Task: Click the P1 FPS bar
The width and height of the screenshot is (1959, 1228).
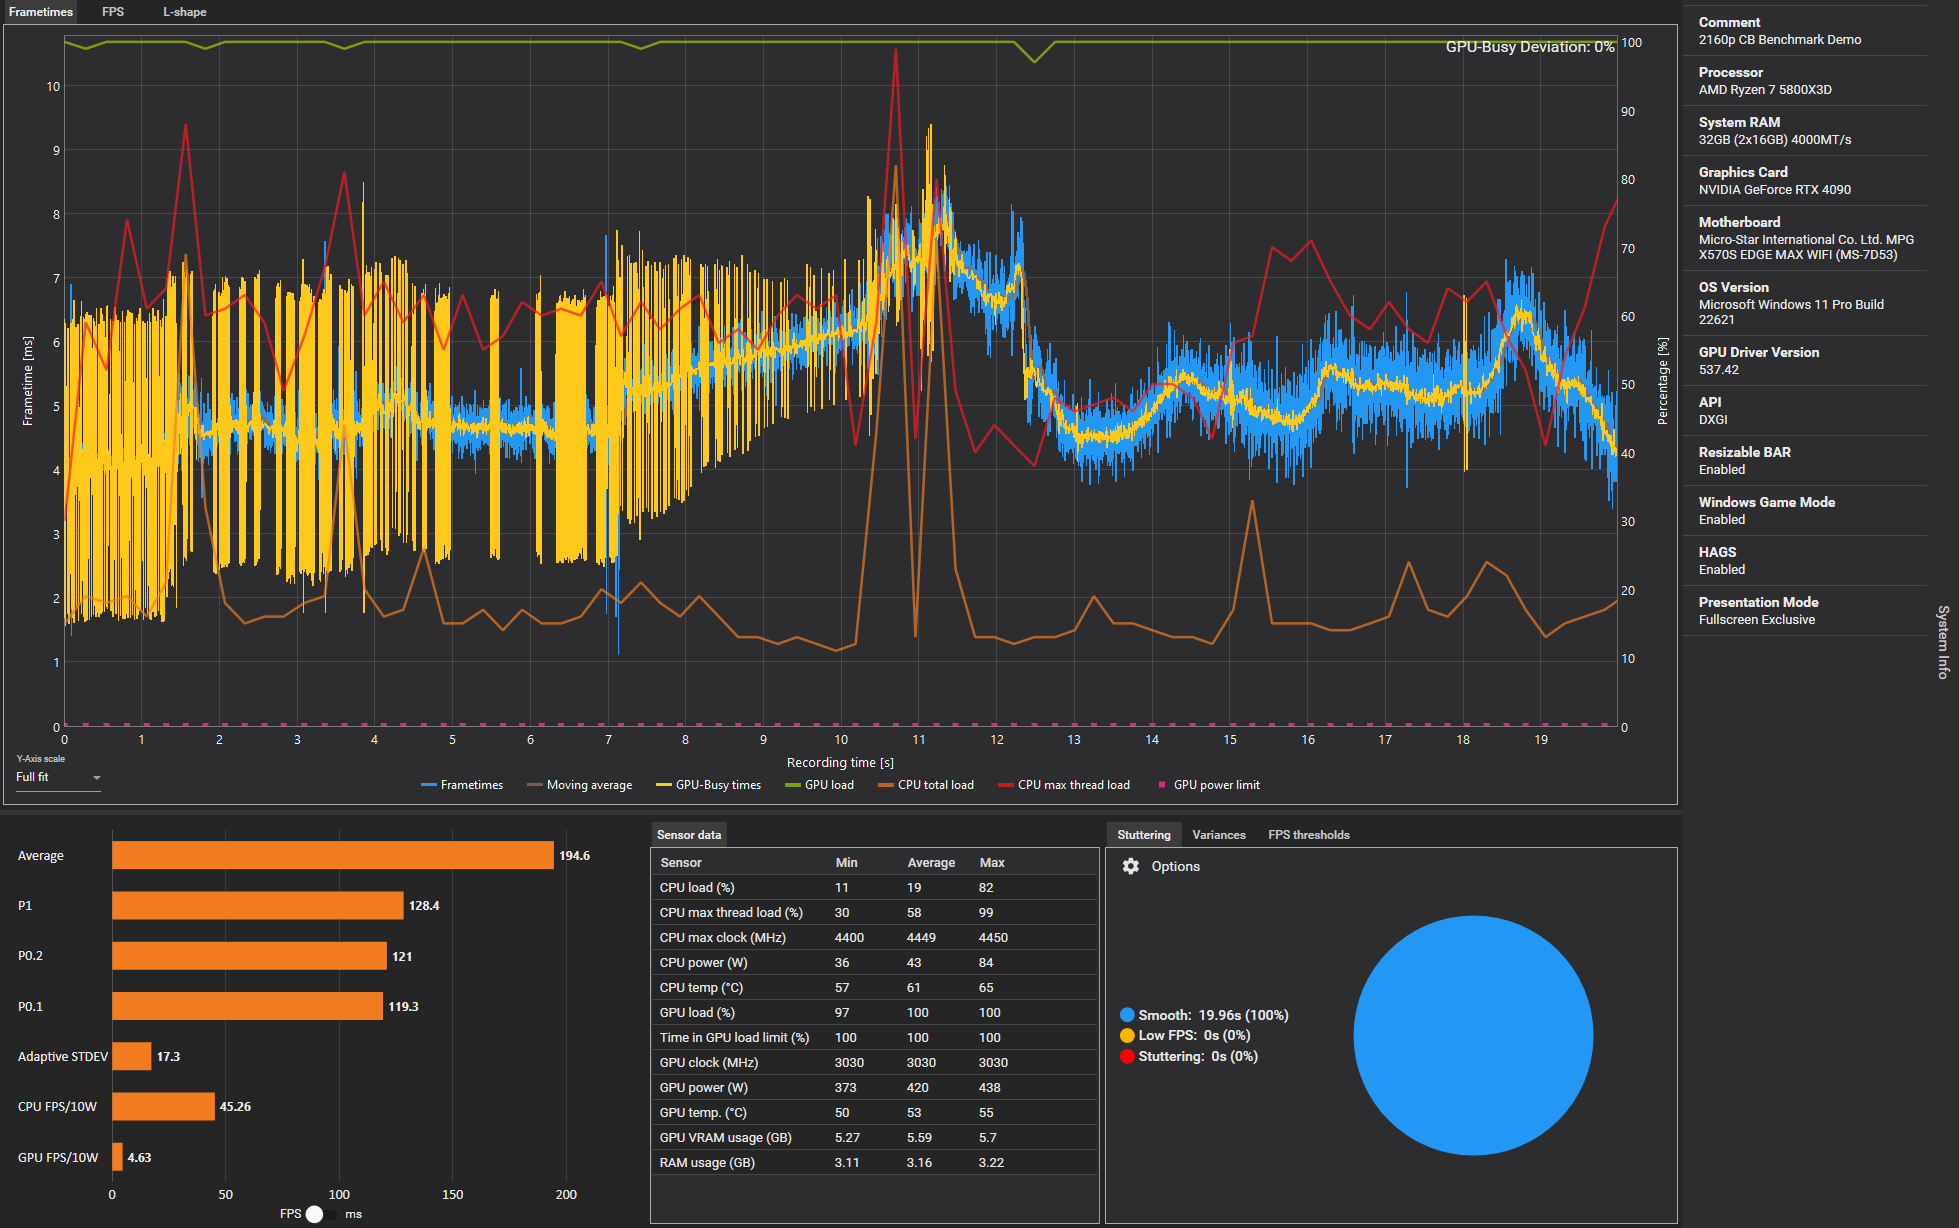Action: pyautogui.click(x=258, y=906)
